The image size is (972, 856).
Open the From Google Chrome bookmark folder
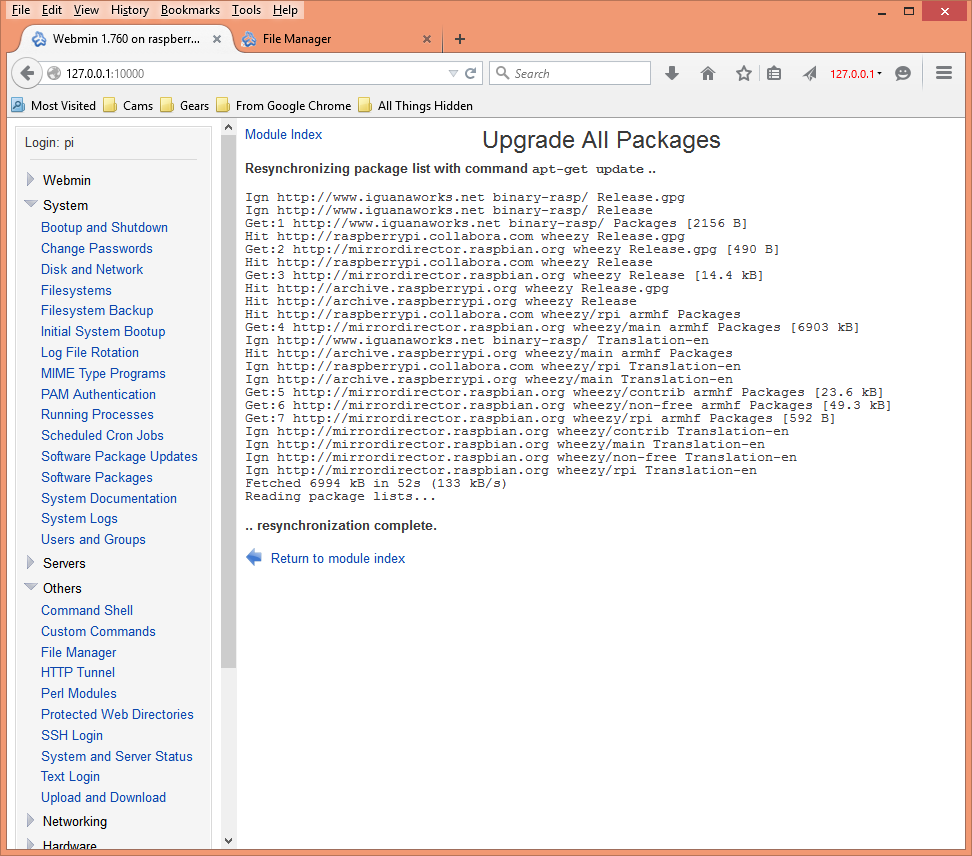tap(284, 105)
